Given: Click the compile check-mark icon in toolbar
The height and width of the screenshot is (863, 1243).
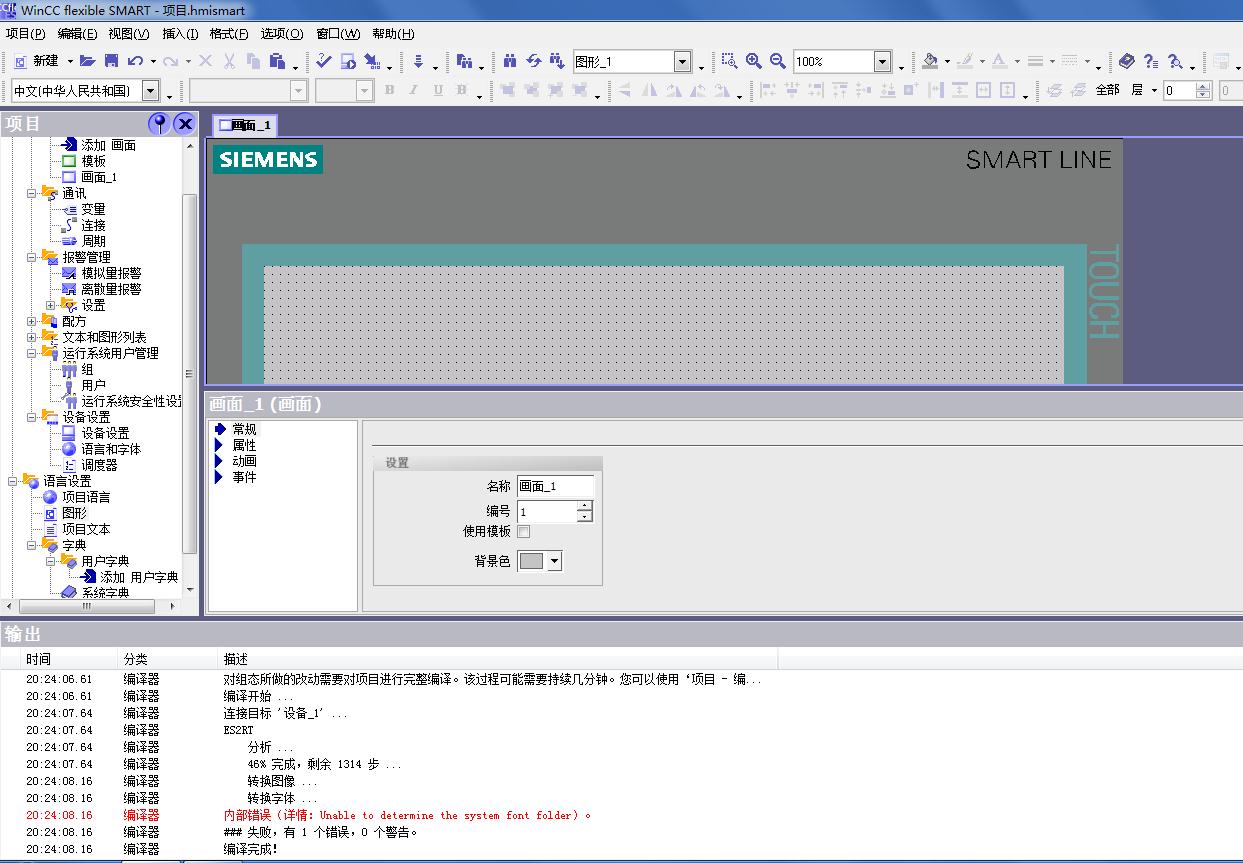Looking at the screenshot, I should [x=323, y=61].
